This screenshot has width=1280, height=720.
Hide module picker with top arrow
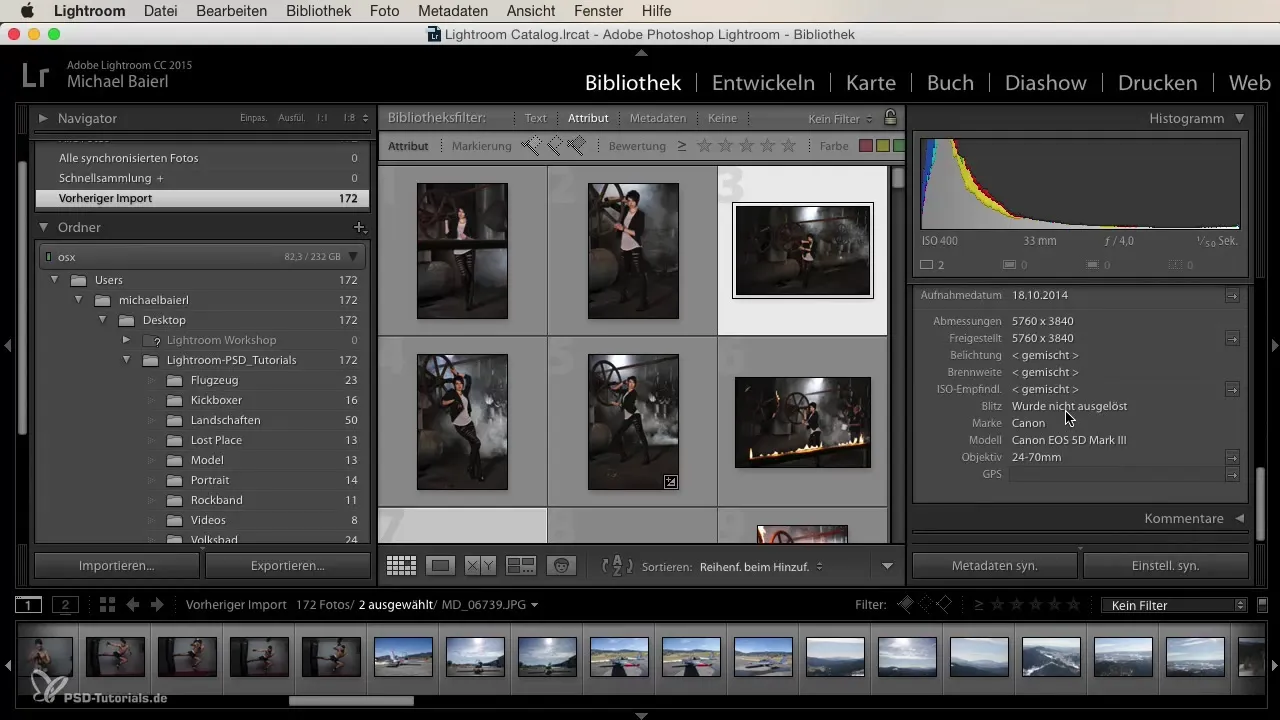(x=641, y=52)
